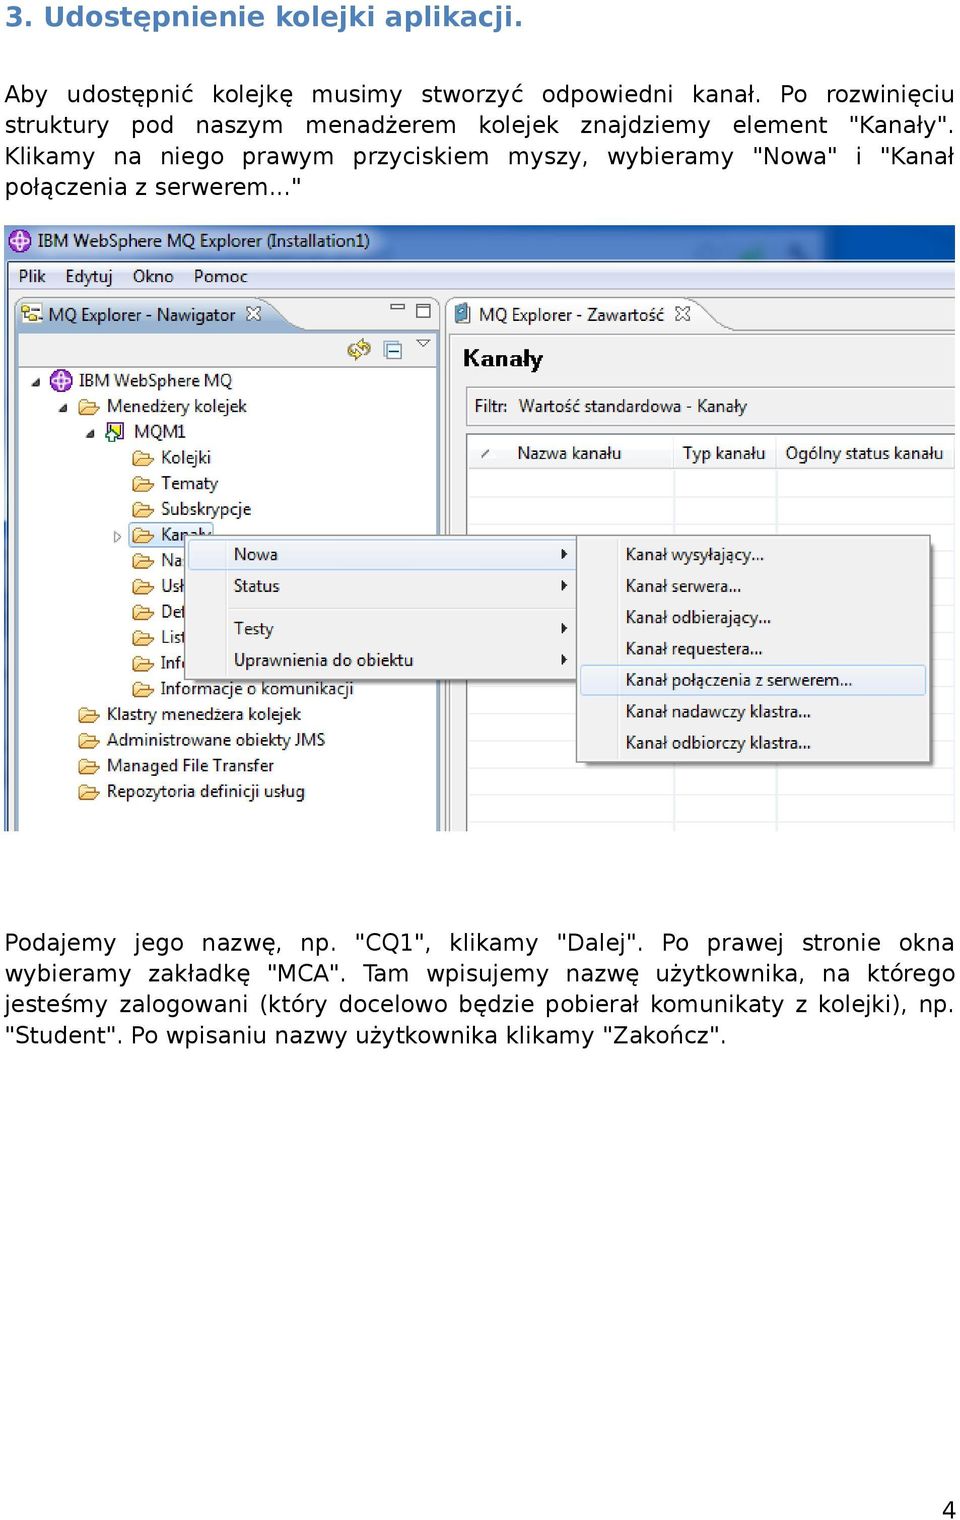Select the Tematy tree item

189,483
